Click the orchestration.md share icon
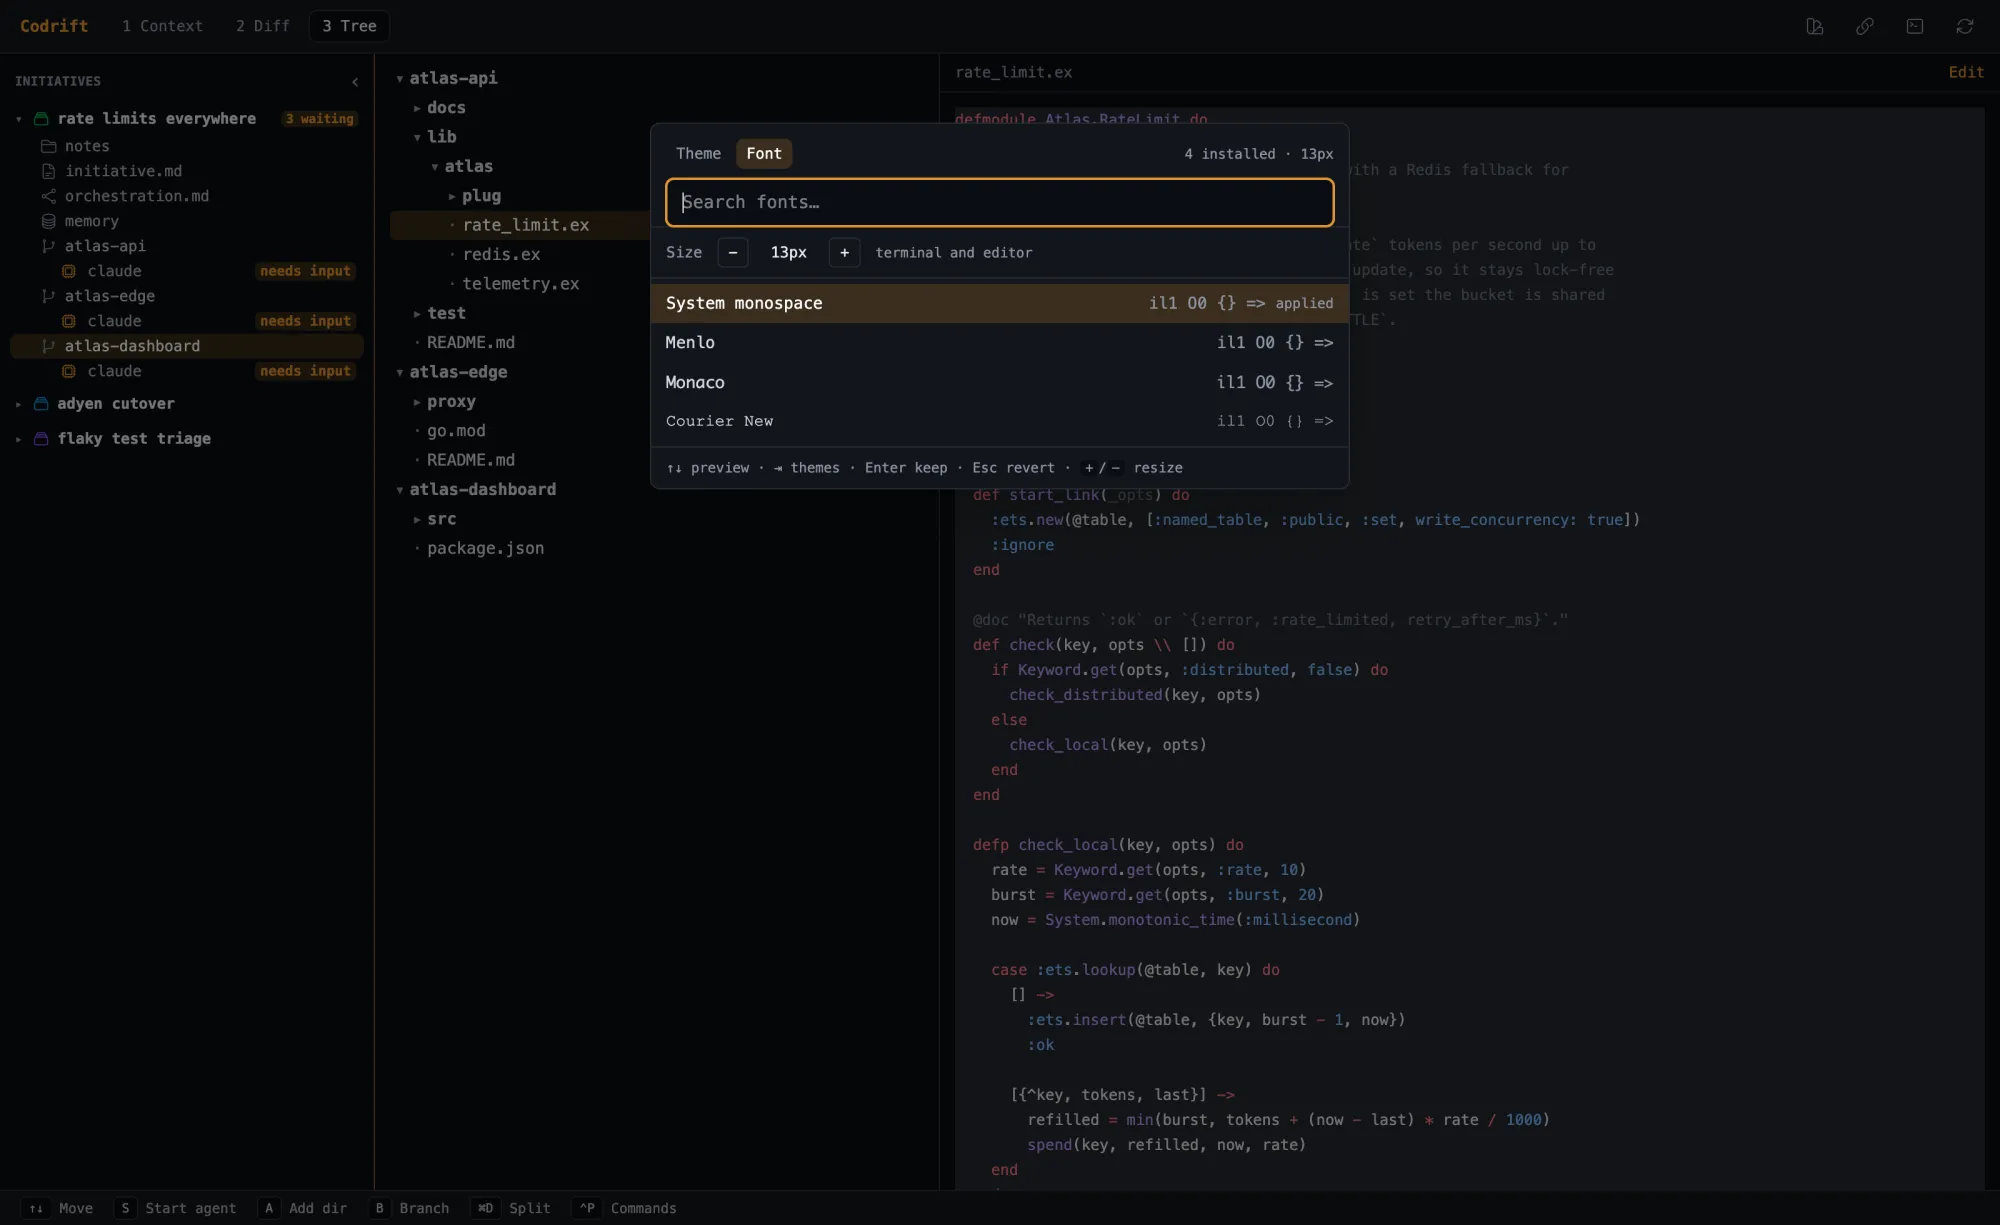 [x=48, y=196]
